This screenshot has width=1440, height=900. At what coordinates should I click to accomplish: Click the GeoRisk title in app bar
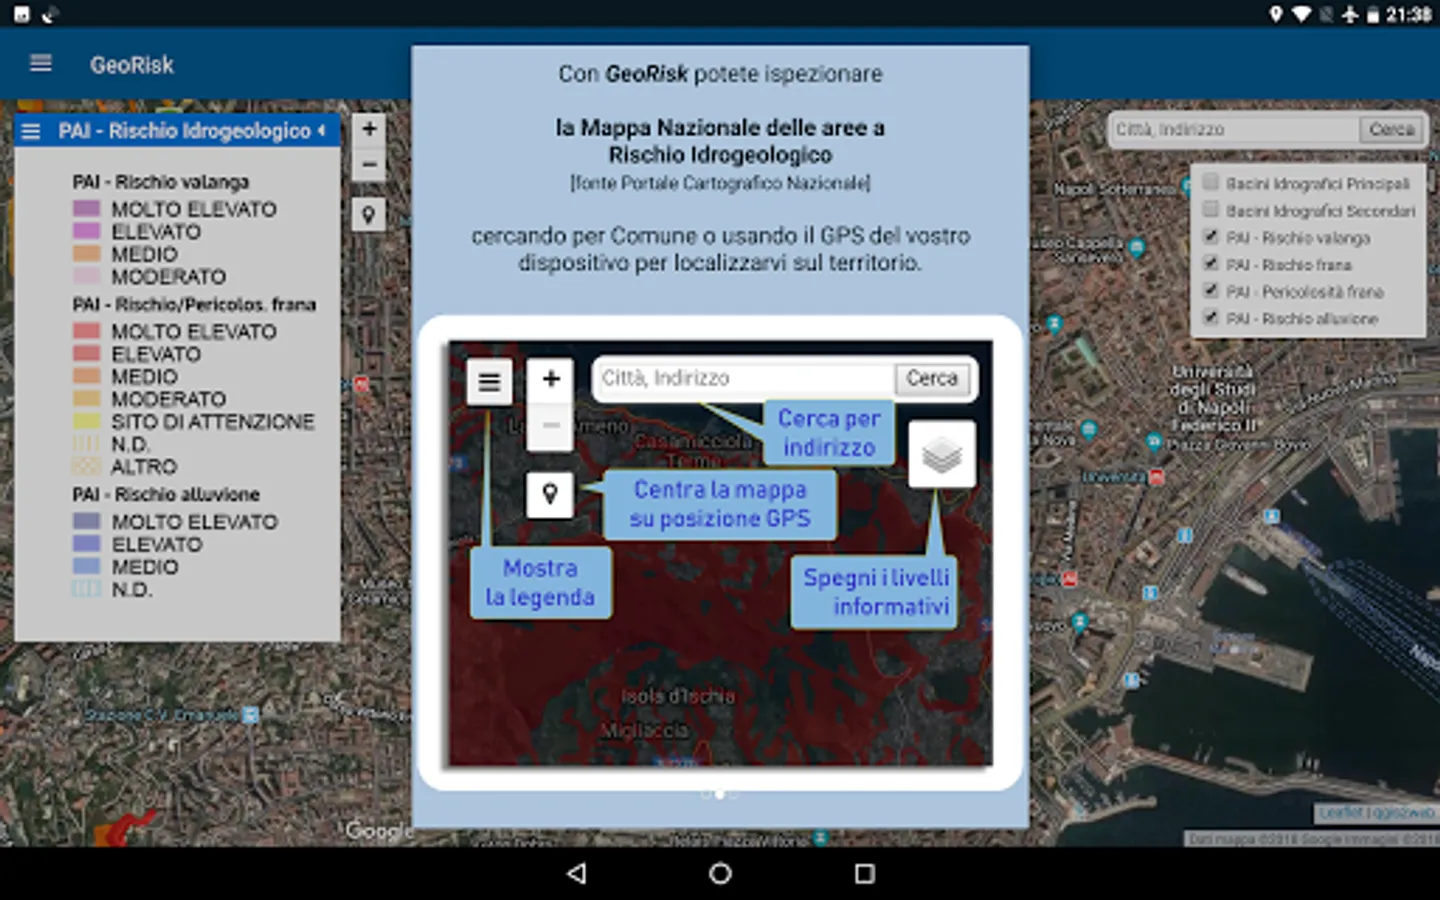click(x=132, y=65)
